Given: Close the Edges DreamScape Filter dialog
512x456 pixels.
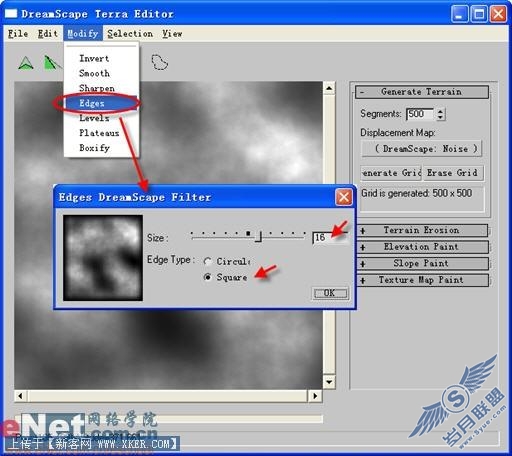Looking at the screenshot, I should pyautogui.click(x=344, y=197).
